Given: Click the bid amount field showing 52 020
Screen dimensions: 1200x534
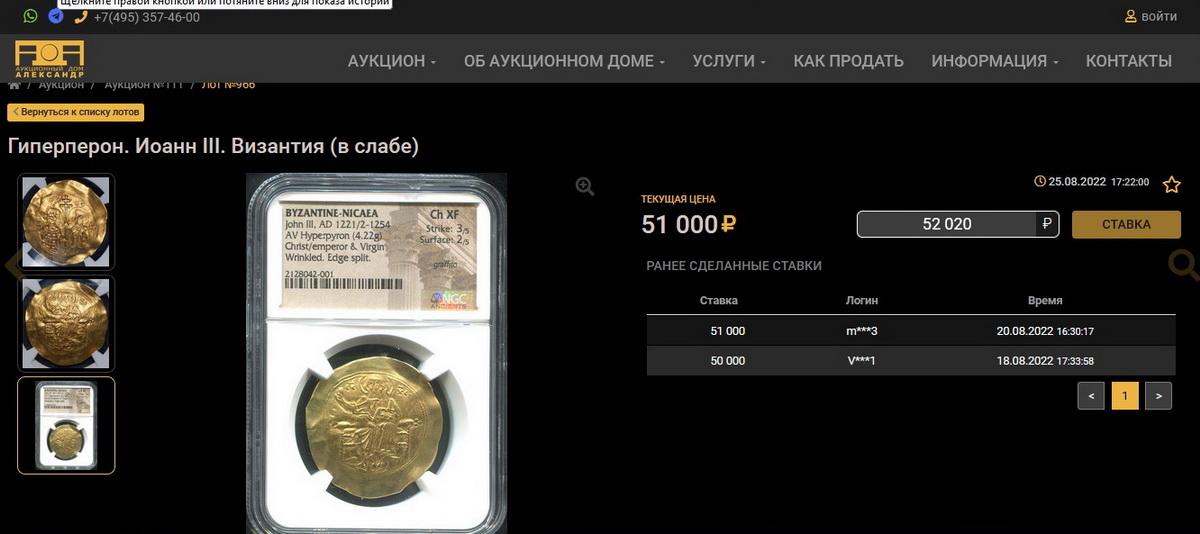Looking at the screenshot, I should click(947, 224).
